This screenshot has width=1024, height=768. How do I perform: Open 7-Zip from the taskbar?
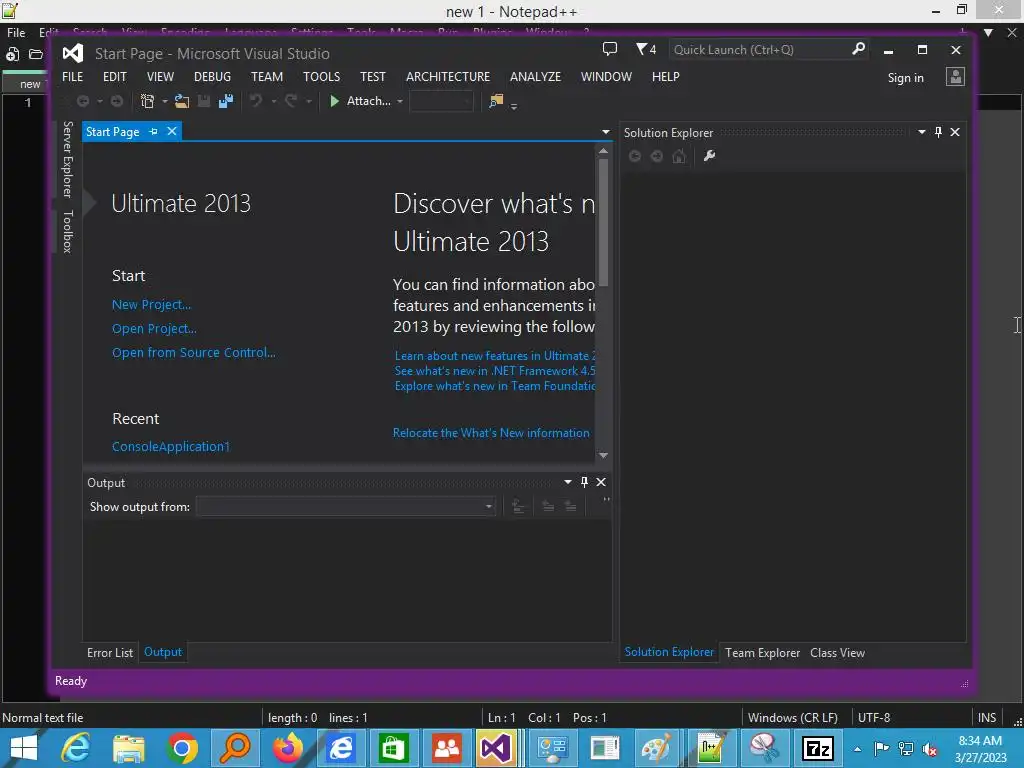(x=818, y=748)
